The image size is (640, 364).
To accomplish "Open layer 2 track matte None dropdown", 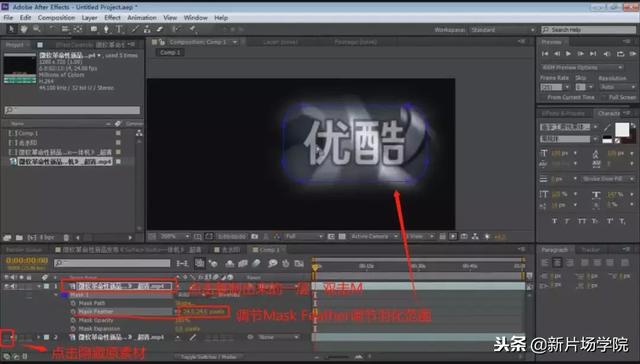I will click(279, 337).
